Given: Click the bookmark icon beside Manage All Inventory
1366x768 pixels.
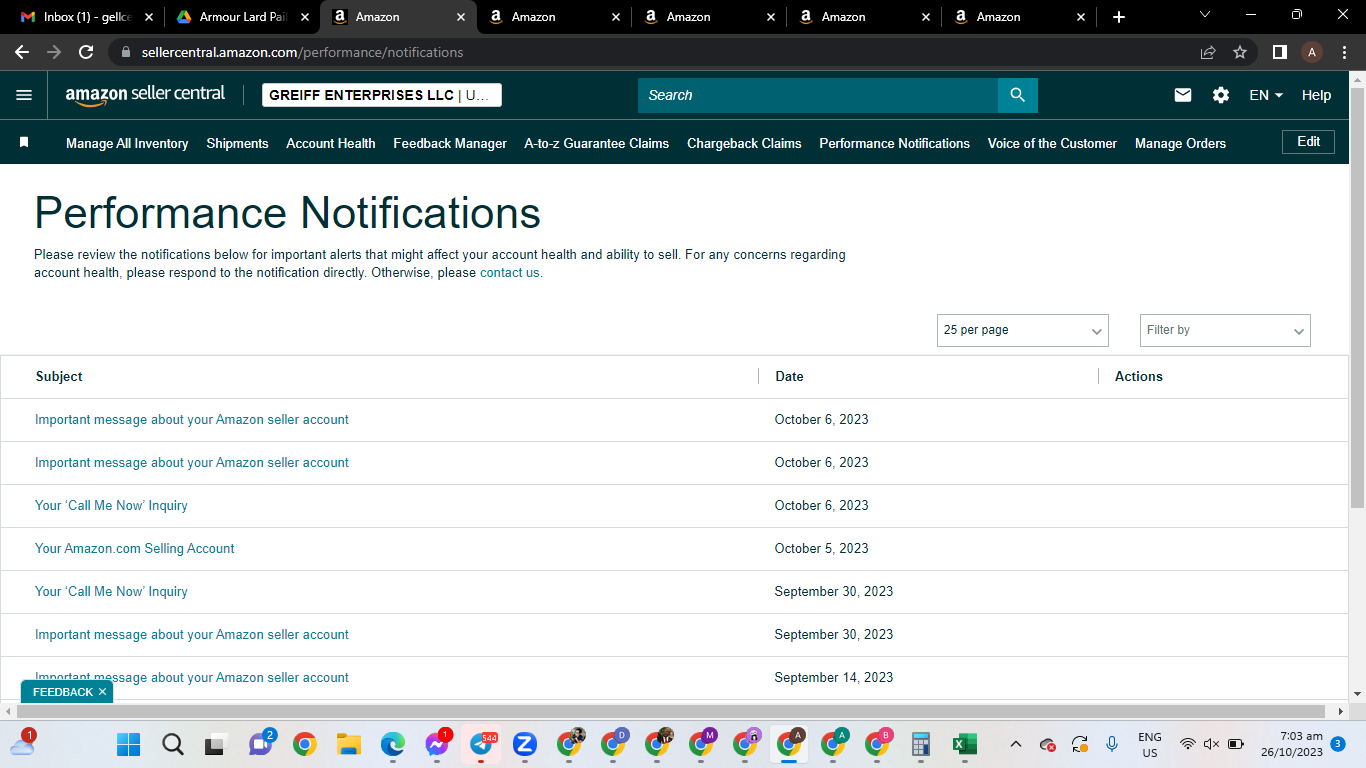Looking at the screenshot, I should pos(24,143).
